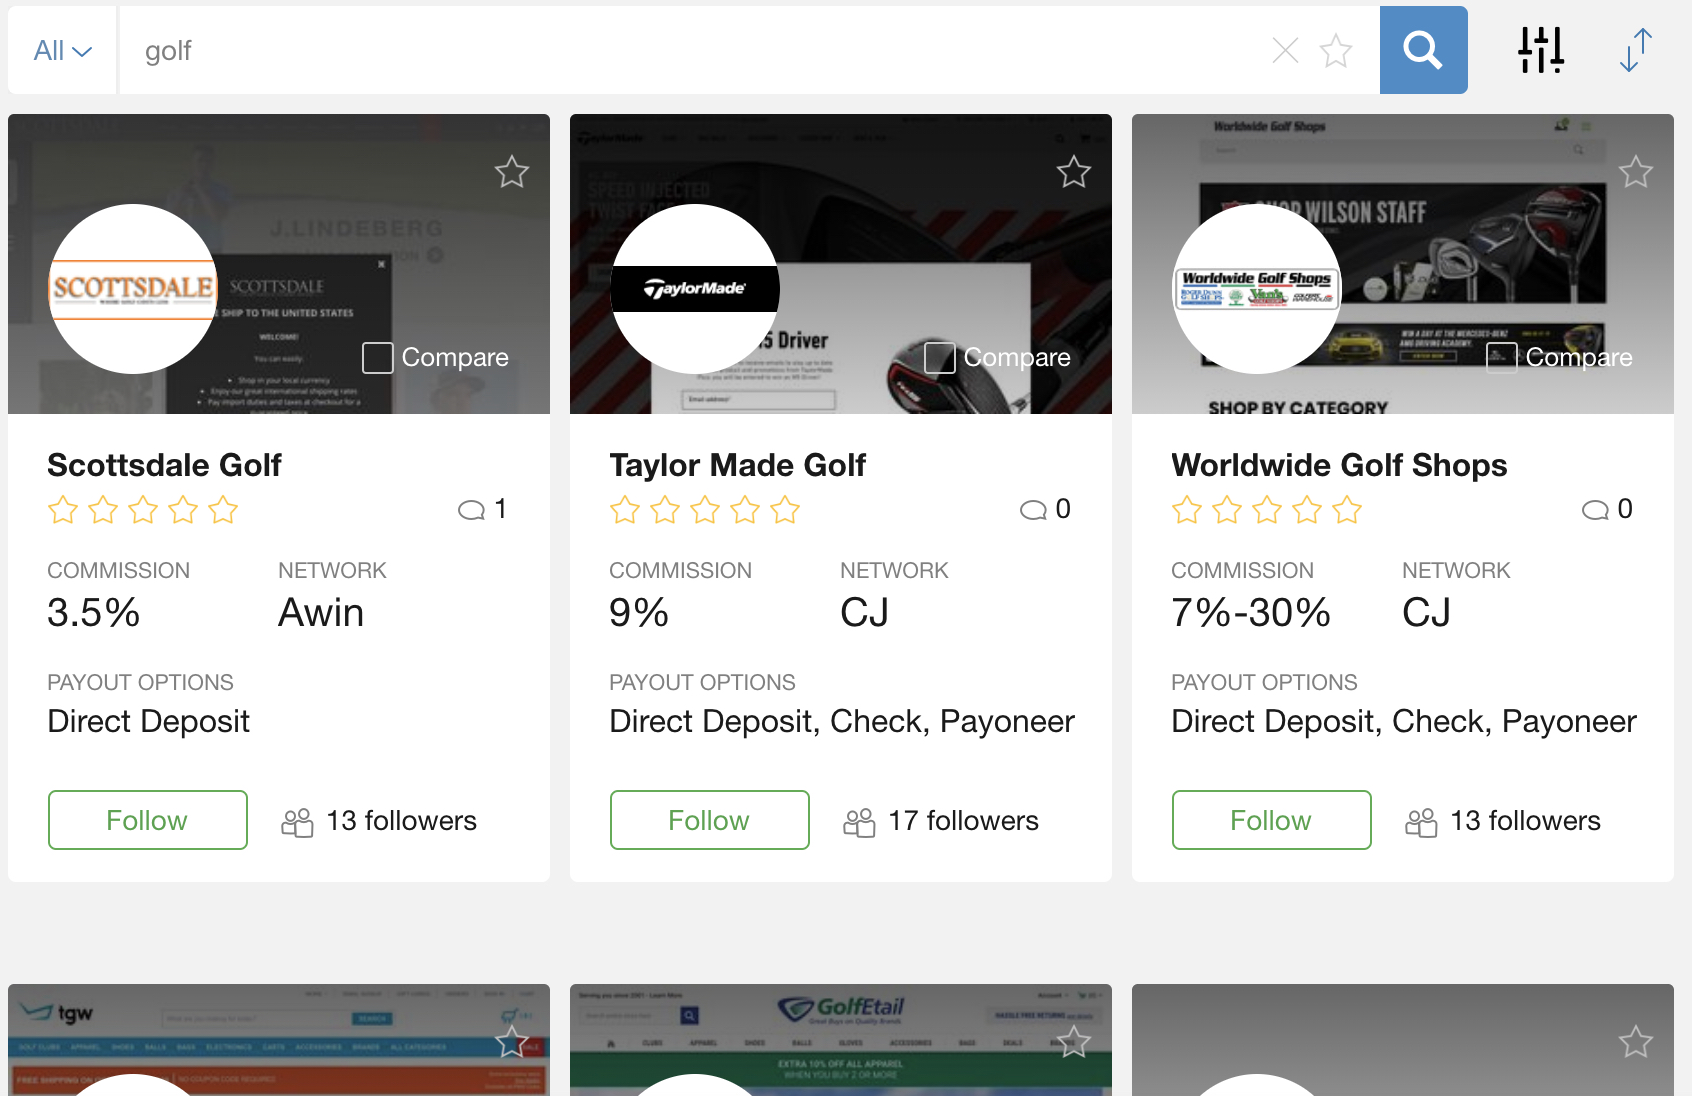Favorite Scottsdale Golf with the star icon

(x=512, y=172)
